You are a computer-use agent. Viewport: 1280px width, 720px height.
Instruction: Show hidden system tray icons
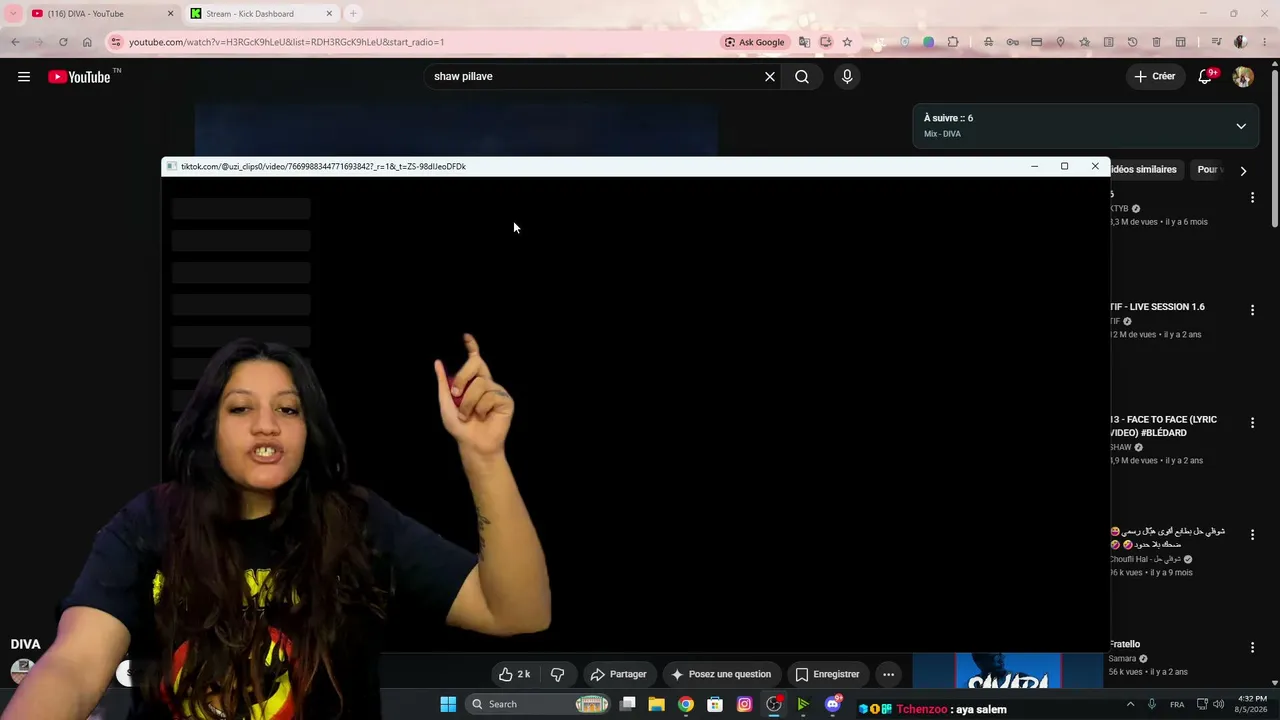click(1131, 704)
